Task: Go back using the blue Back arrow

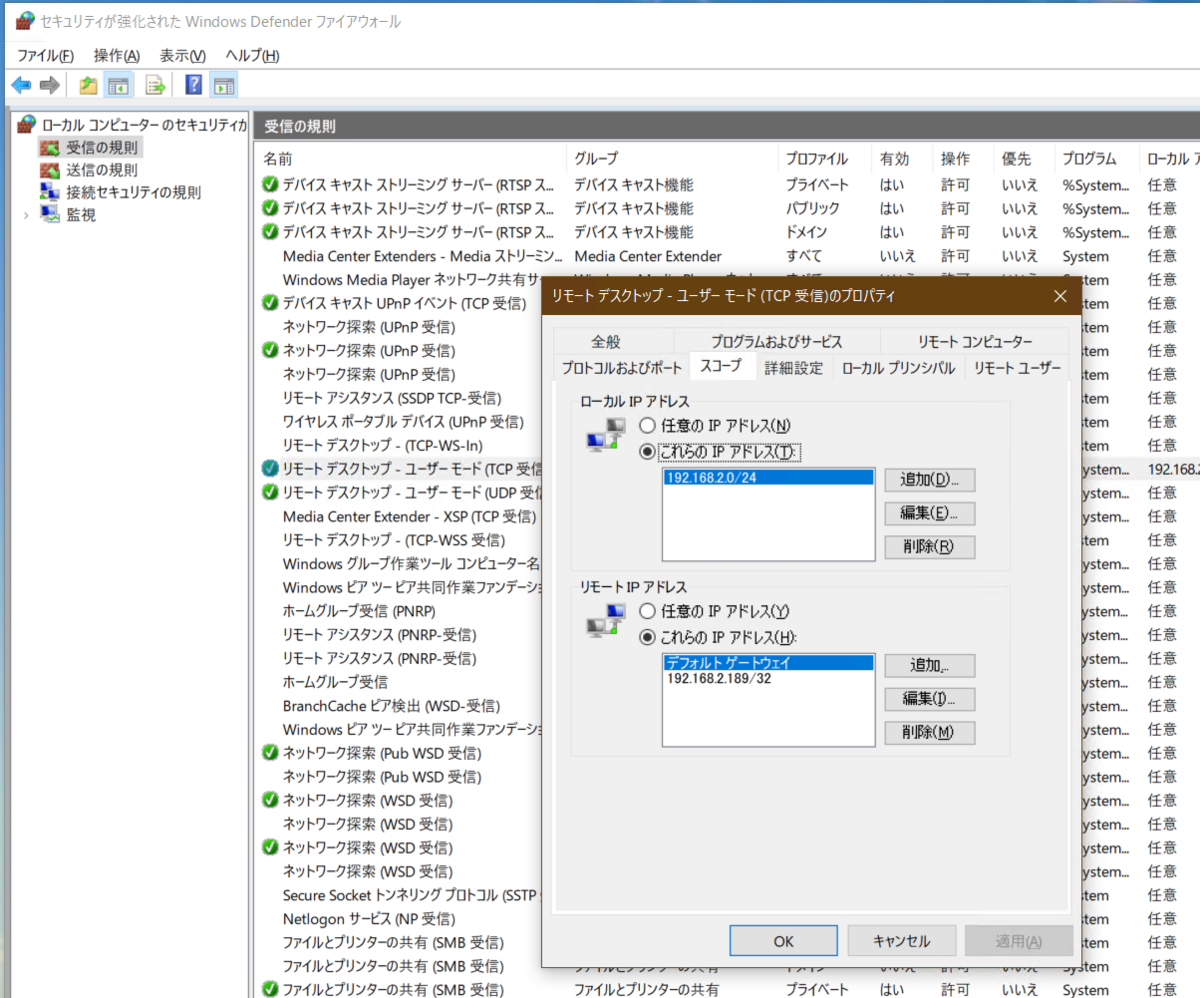Action: [x=21, y=86]
